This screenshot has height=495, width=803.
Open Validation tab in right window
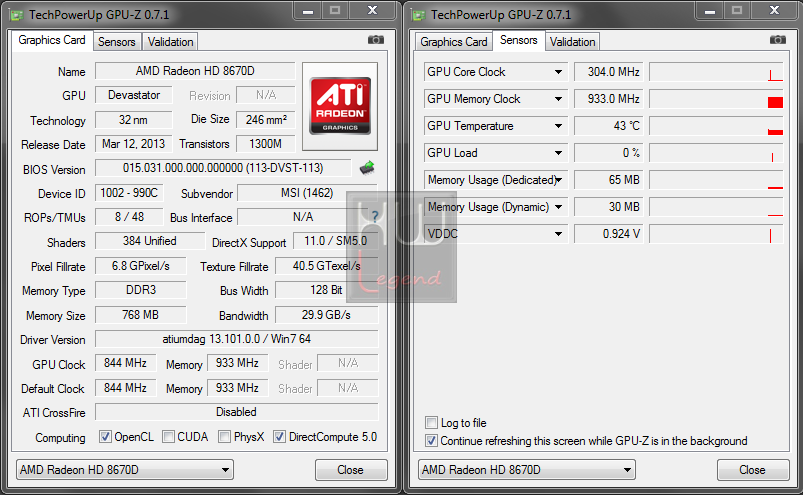click(x=572, y=41)
